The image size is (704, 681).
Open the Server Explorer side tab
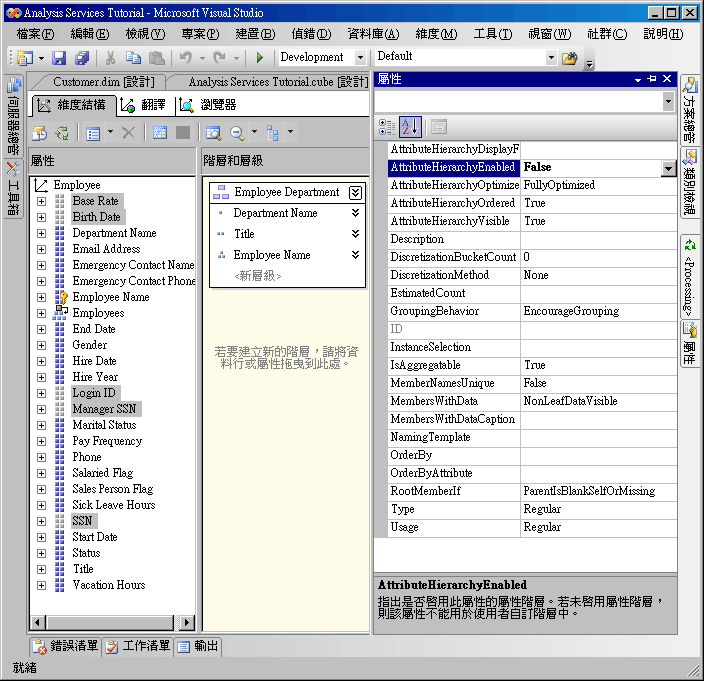point(13,115)
